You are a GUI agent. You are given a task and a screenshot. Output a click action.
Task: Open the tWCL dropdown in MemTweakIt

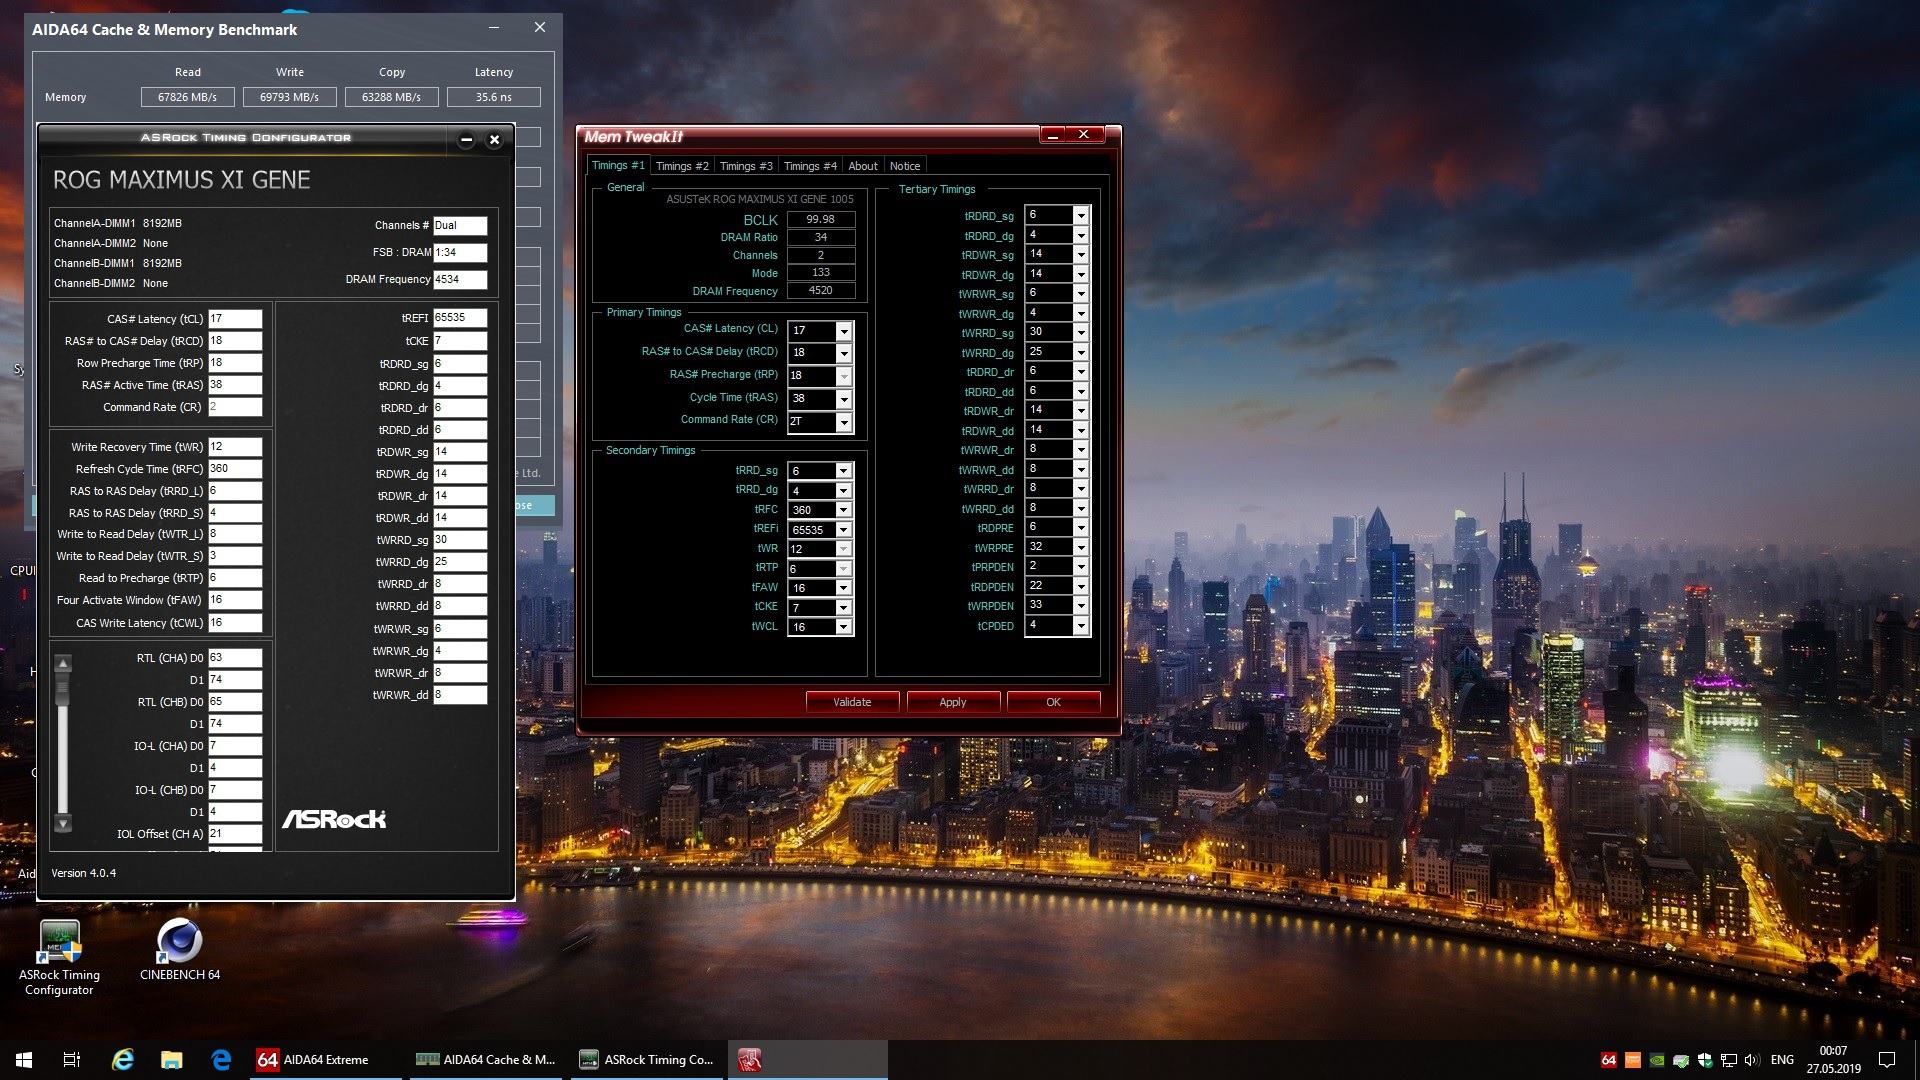844,627
